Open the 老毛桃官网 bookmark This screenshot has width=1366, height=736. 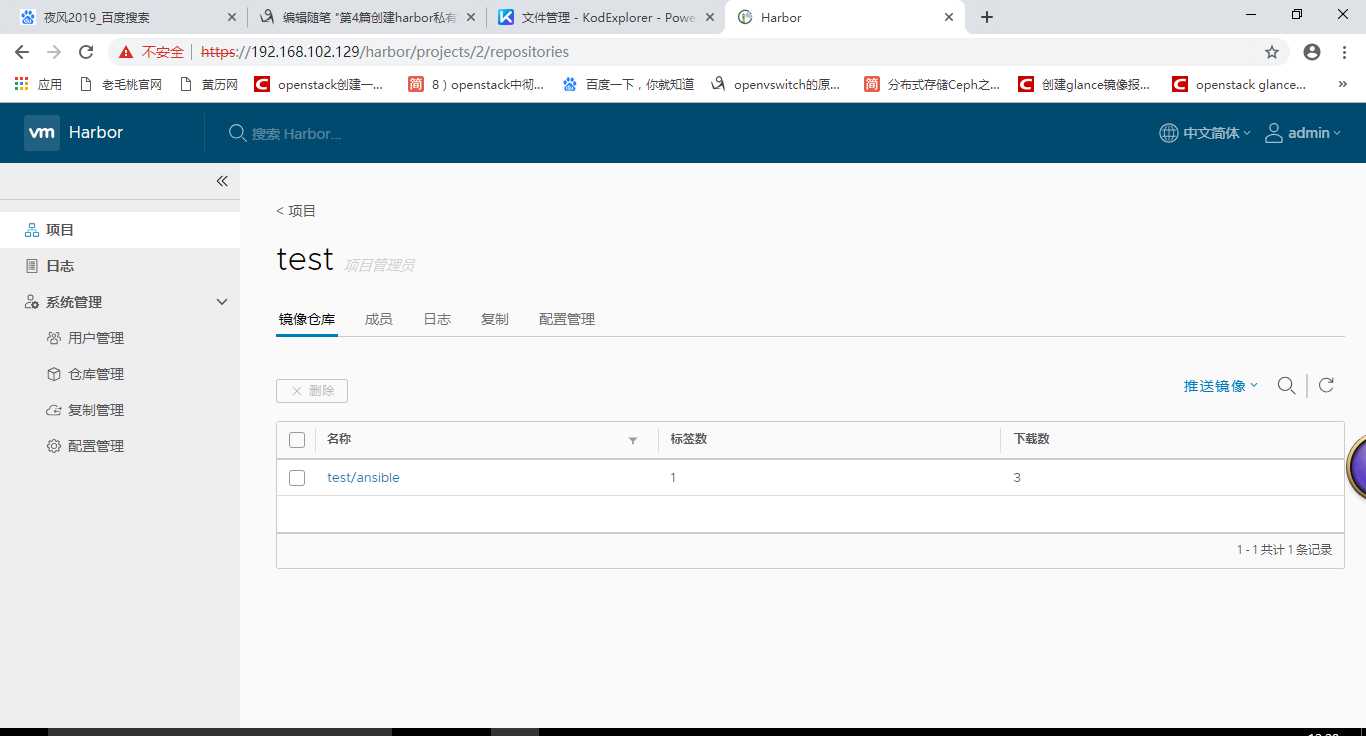click(x=121, y=85)
